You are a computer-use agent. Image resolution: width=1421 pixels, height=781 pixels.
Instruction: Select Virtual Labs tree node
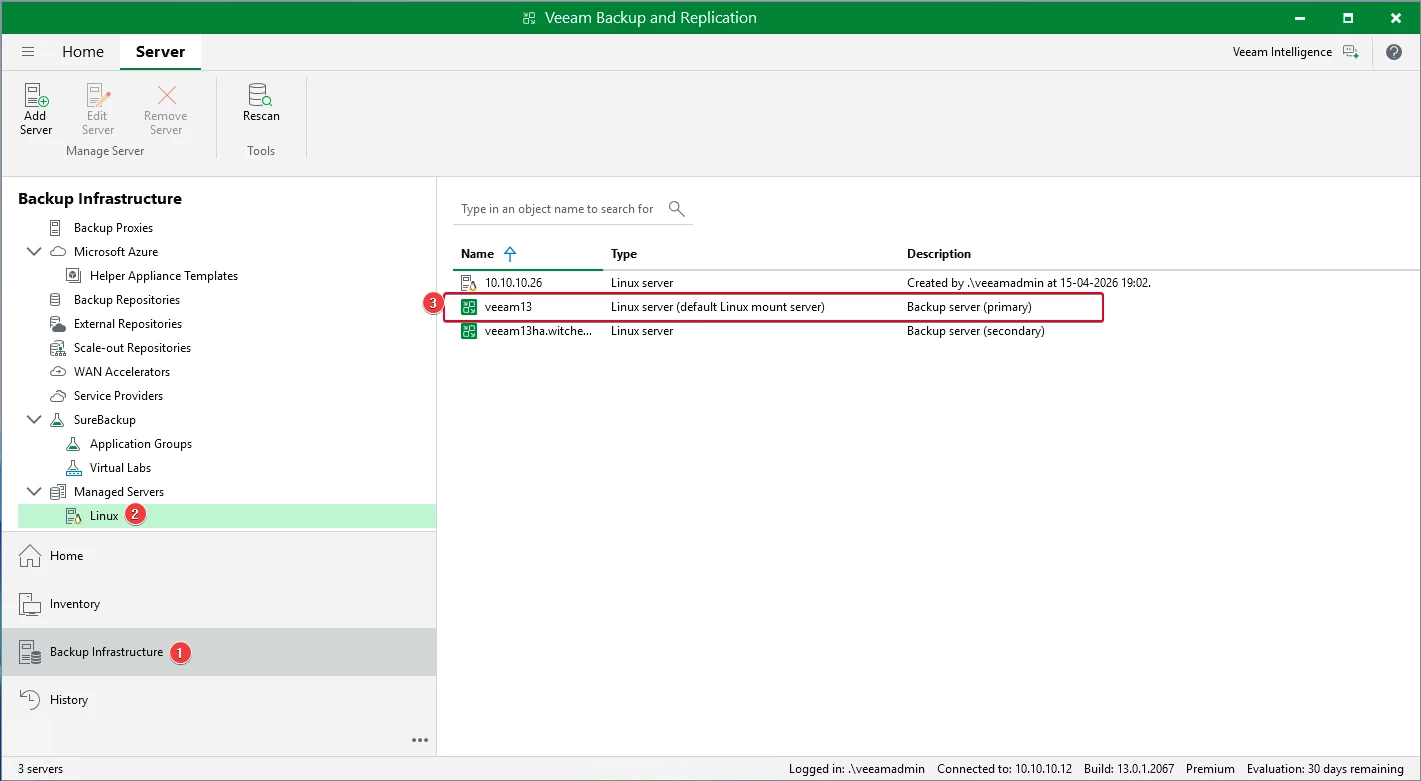pyautogui.click(x=120, y=468)
